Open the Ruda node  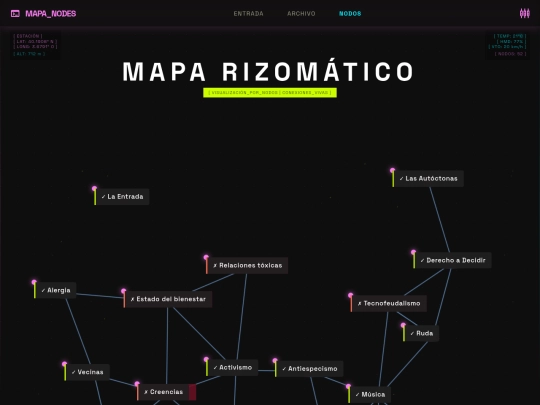[x=422, y=333]
